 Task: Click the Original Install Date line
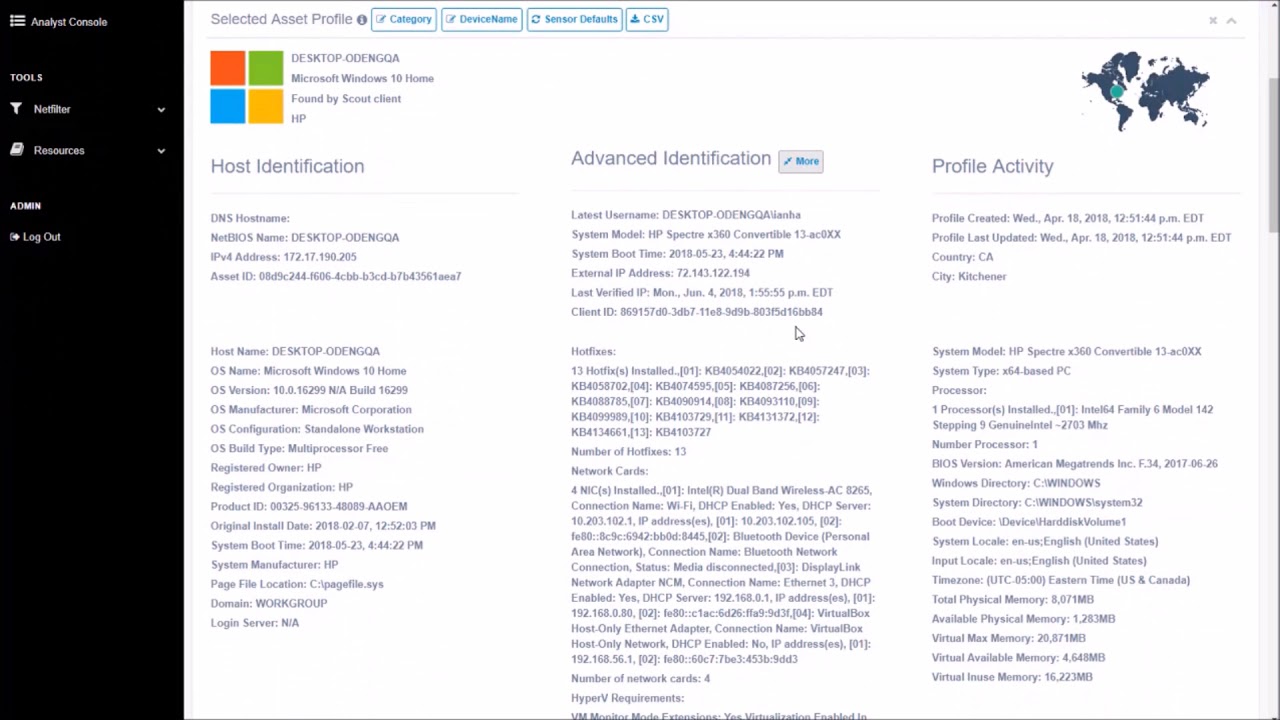click(323, 525)
